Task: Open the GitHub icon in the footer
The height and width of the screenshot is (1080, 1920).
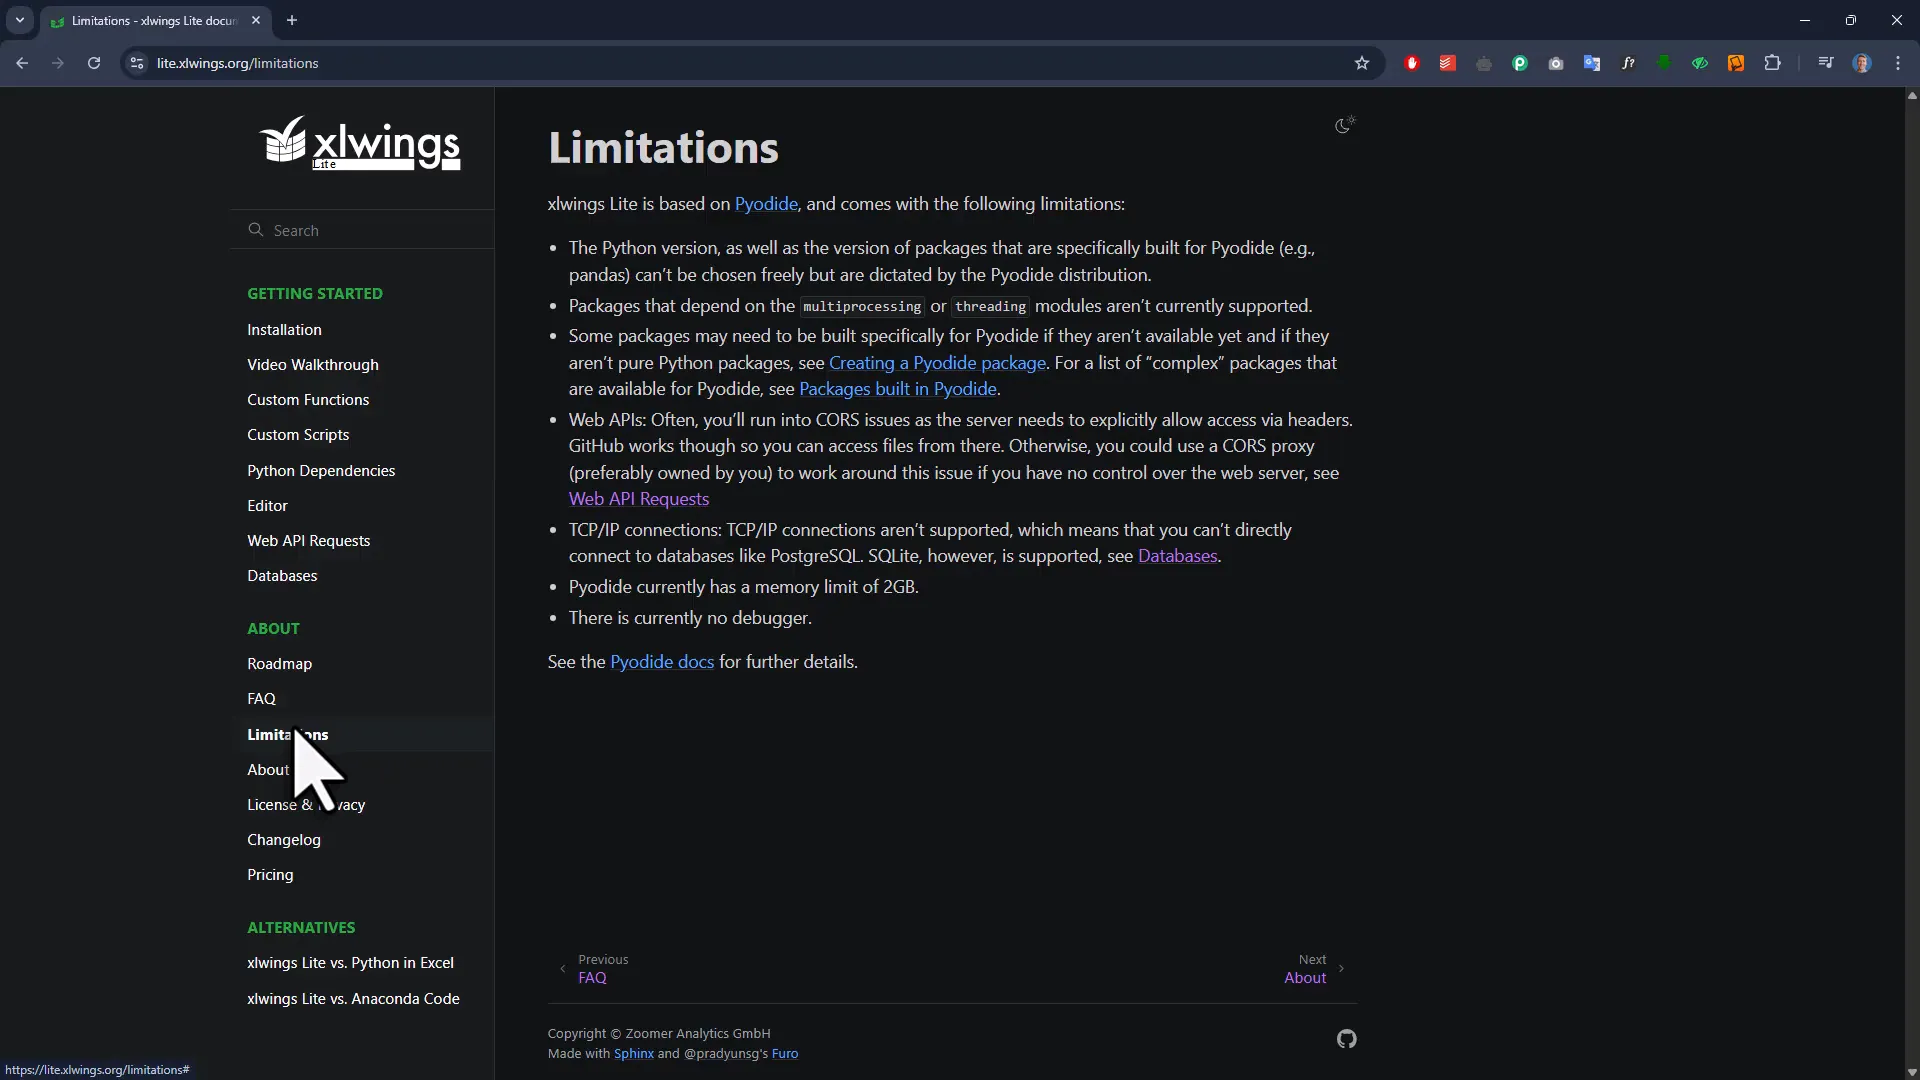Action: coord(1345,1039)
